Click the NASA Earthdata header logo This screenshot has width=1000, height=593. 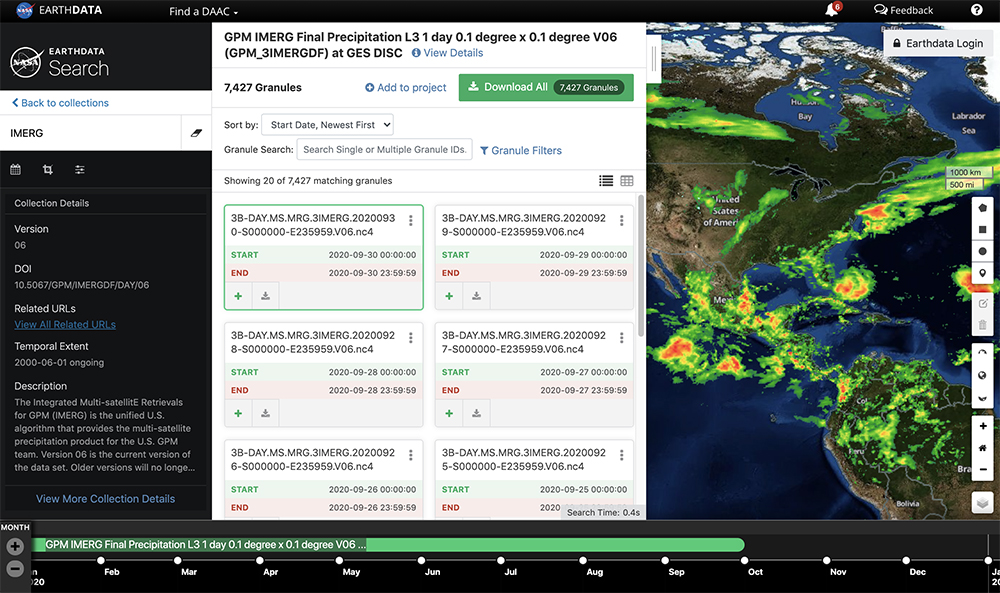[x=59, y=10]
